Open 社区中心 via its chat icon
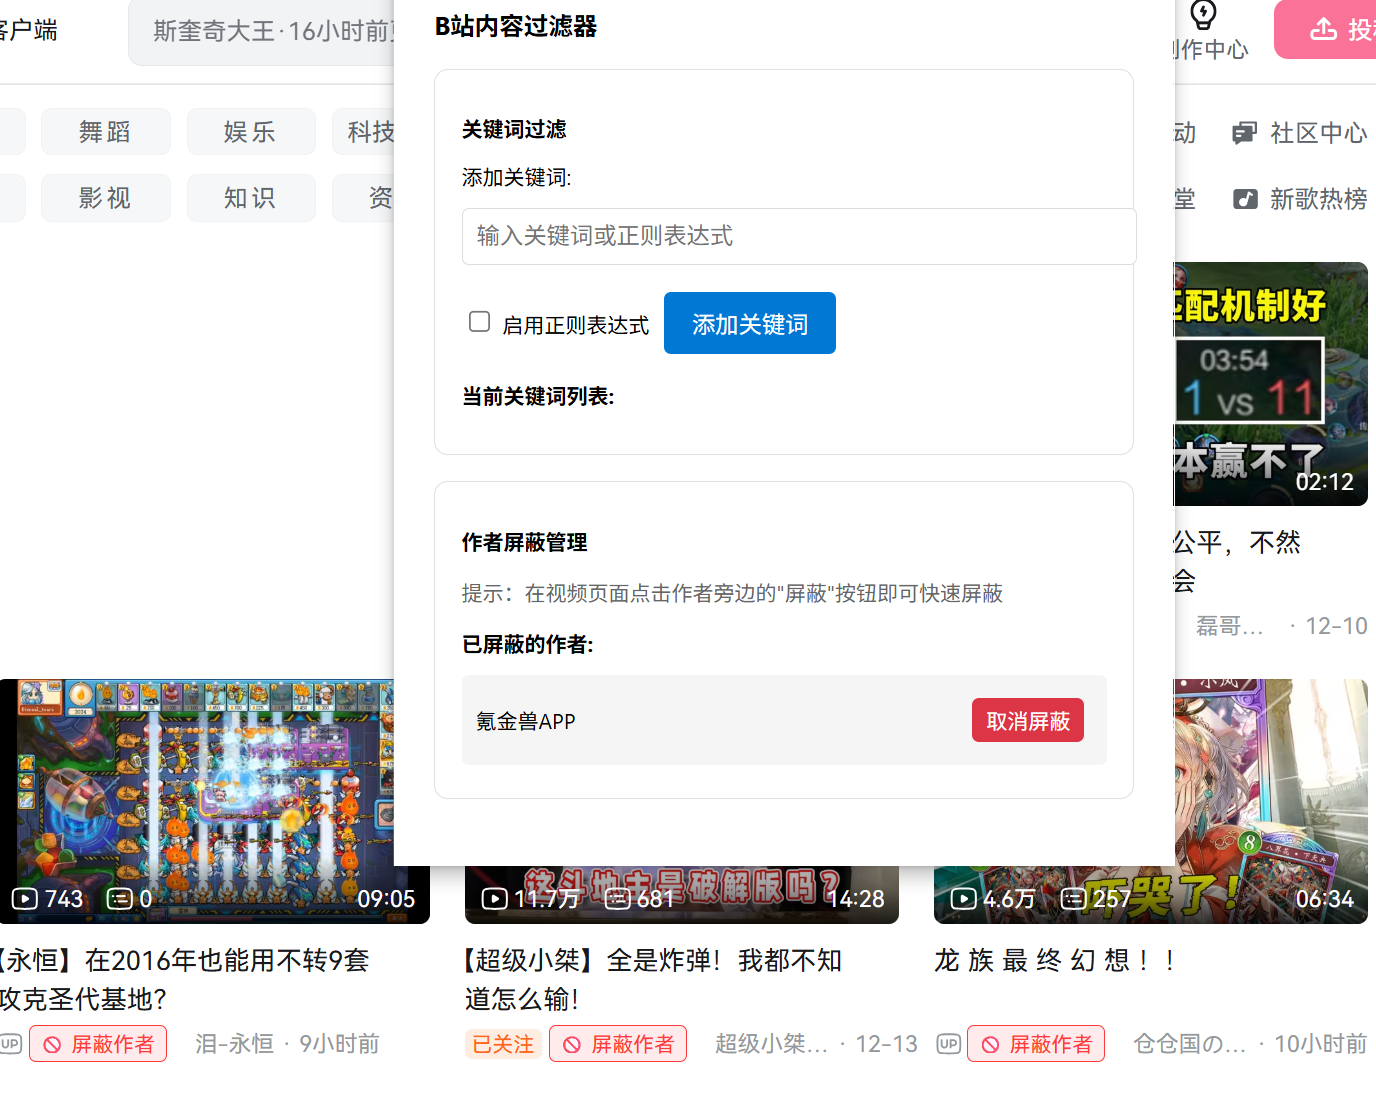Screen dimensions: 1376x1108 [x=1244, y=133]
